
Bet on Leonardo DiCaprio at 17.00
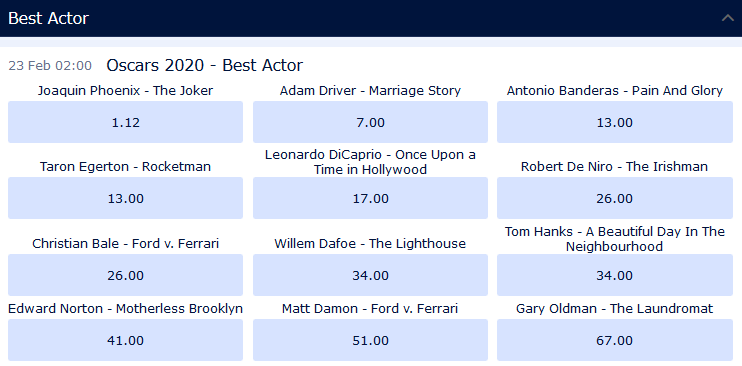(x=370, y=198)
